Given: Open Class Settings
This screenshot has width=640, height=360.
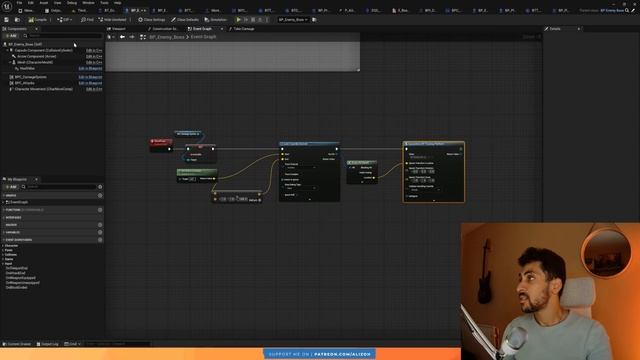Looking at the screenshot, I should [151, 20].
